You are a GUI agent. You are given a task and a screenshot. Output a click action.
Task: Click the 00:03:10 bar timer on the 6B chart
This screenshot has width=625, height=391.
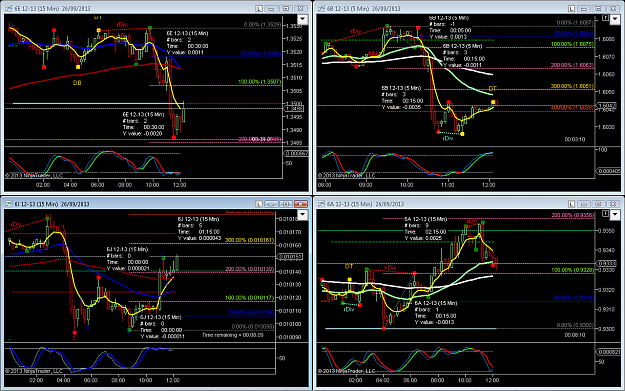tap(575, 140)
